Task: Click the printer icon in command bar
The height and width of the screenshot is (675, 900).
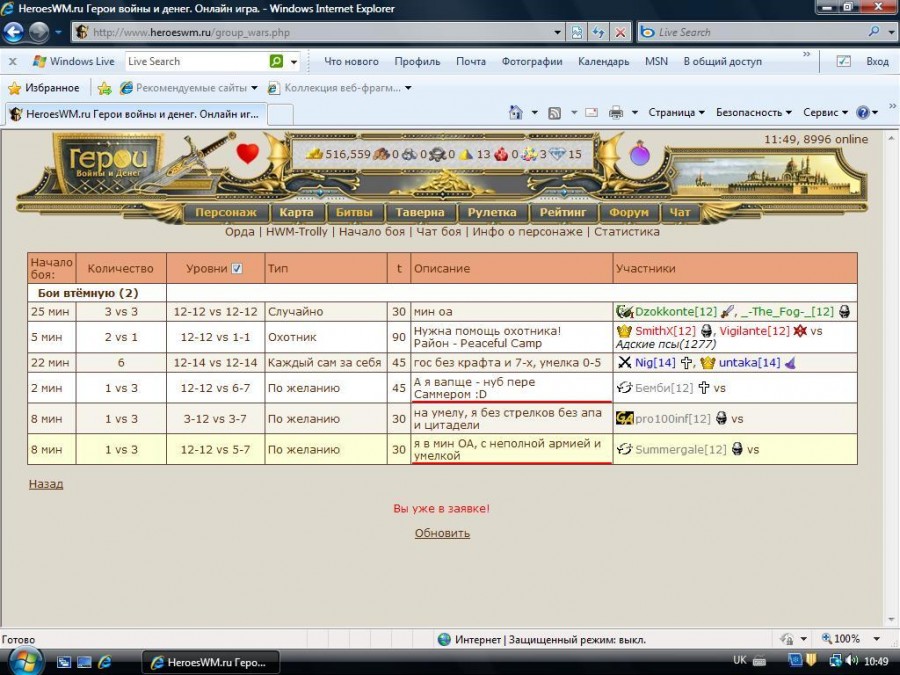Action: point(616,113)
